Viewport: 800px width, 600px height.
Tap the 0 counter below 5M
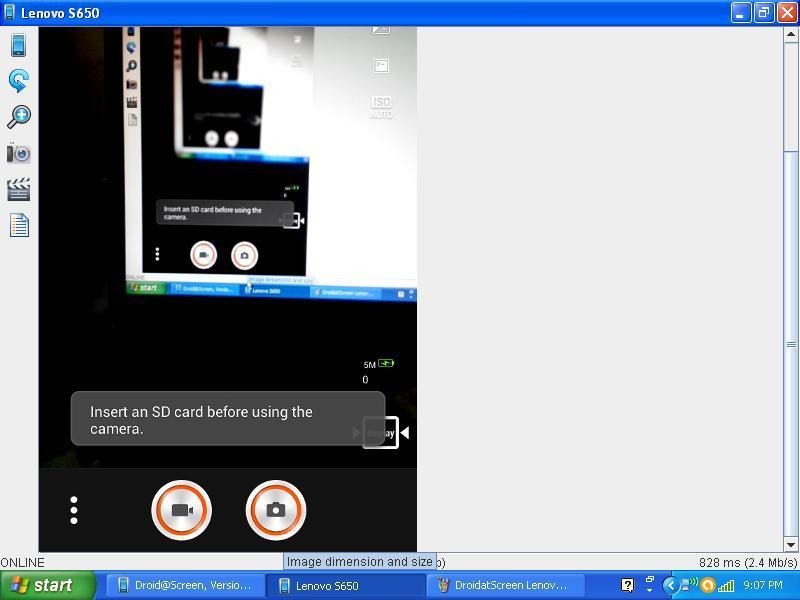click(x=365, y=380)
